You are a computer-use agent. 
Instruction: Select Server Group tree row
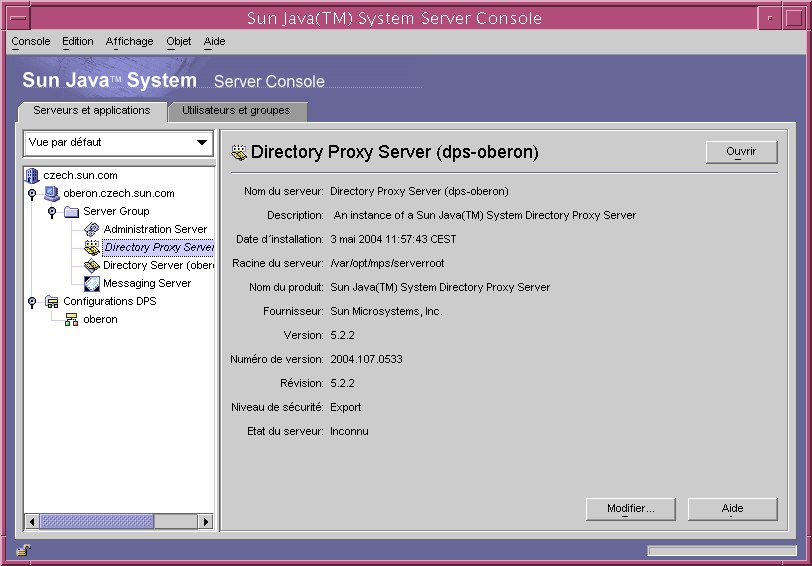(x=116, y=212)
